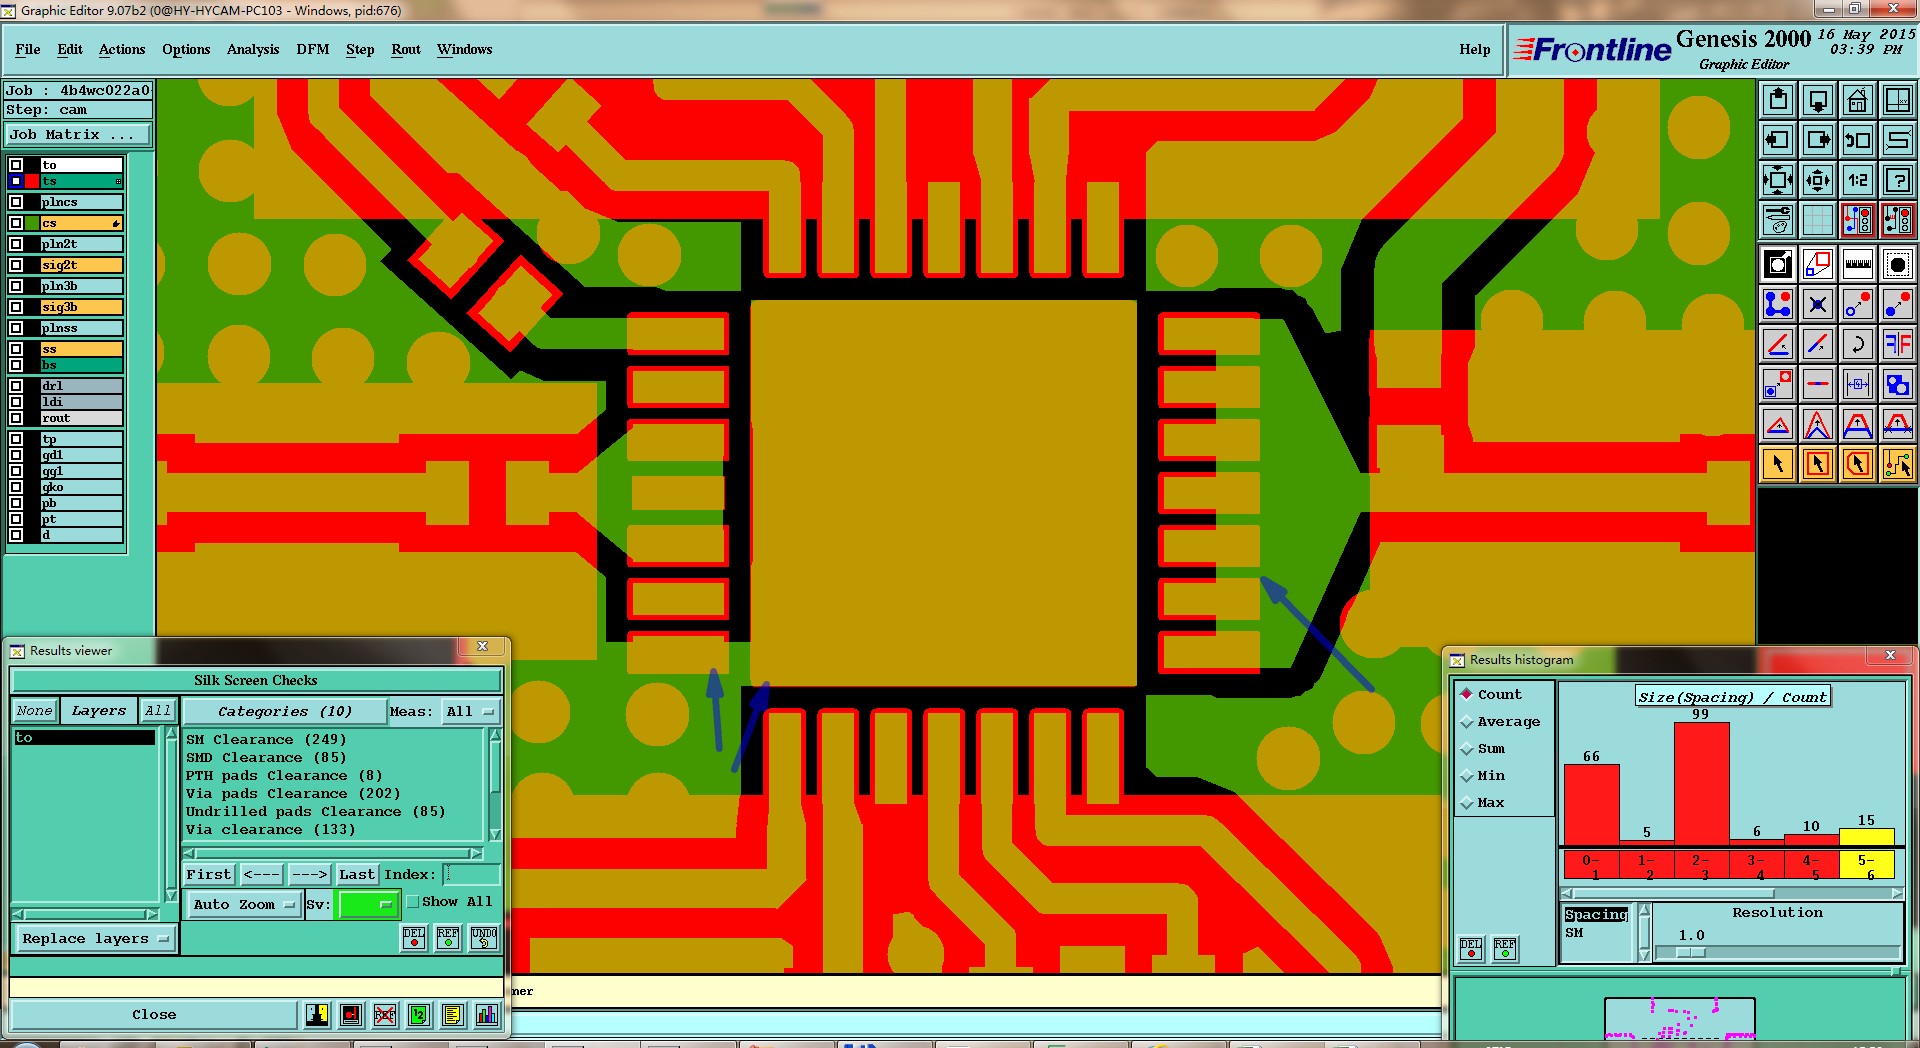Click the Close button in Results viewer

(154, 1015)
